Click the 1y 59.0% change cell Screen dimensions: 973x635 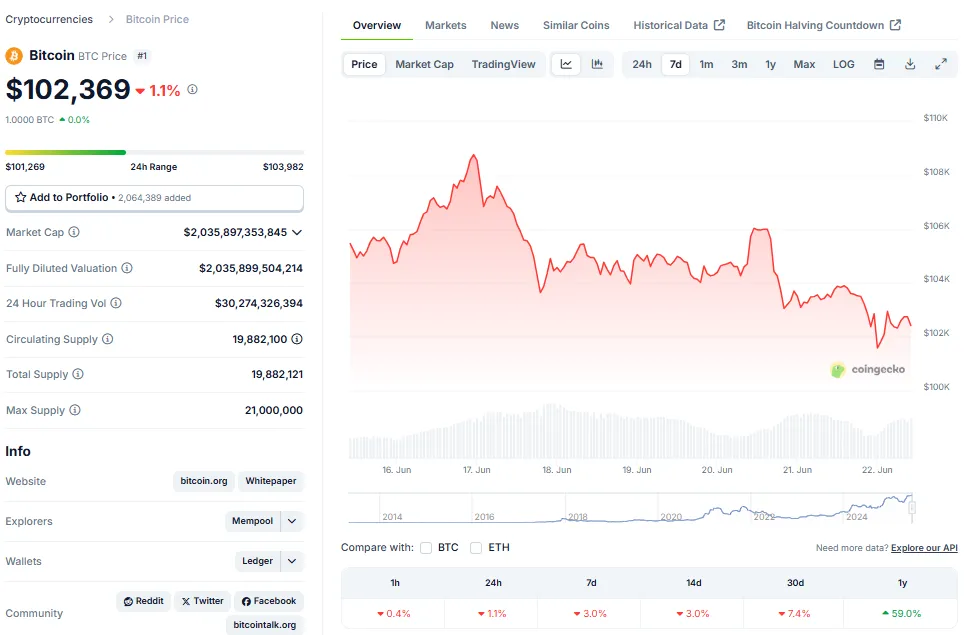click(901, 613)
